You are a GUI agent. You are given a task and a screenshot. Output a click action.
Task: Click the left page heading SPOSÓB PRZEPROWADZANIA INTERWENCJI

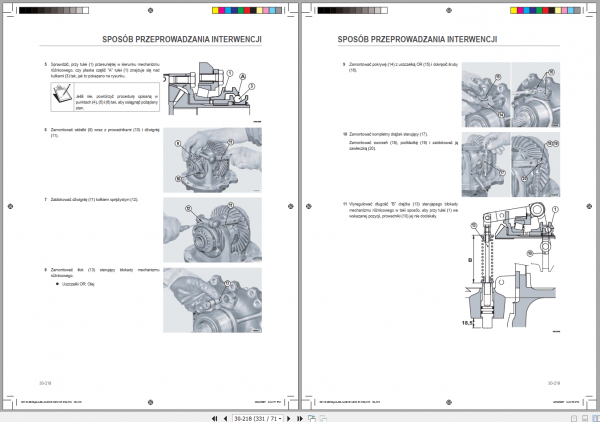pos(182,39)
